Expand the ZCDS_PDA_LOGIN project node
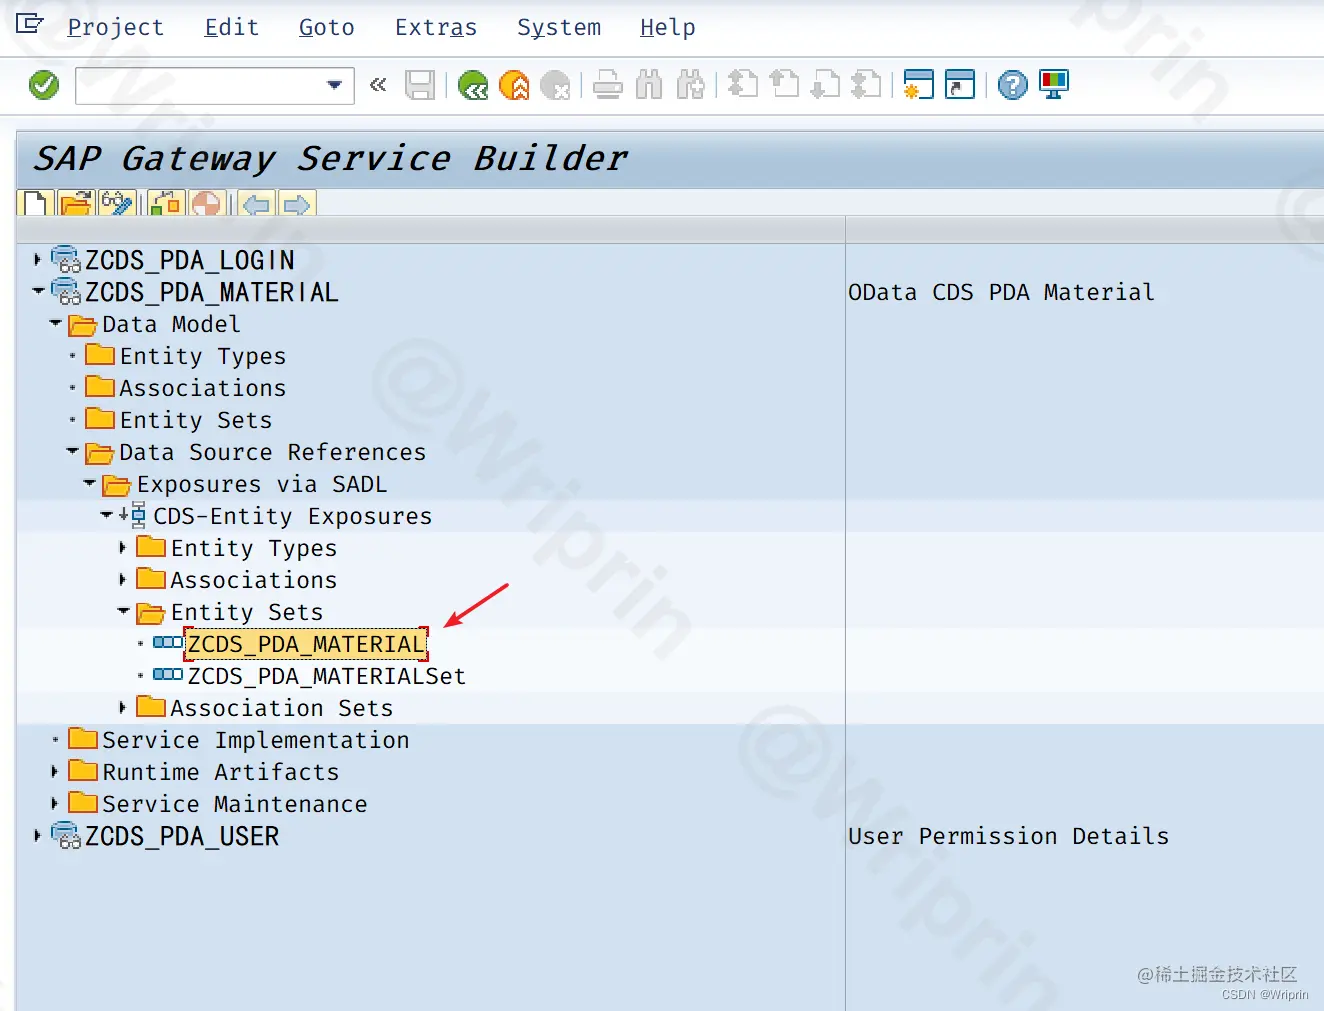The image size is (1324, 1011). click(38, 260)
